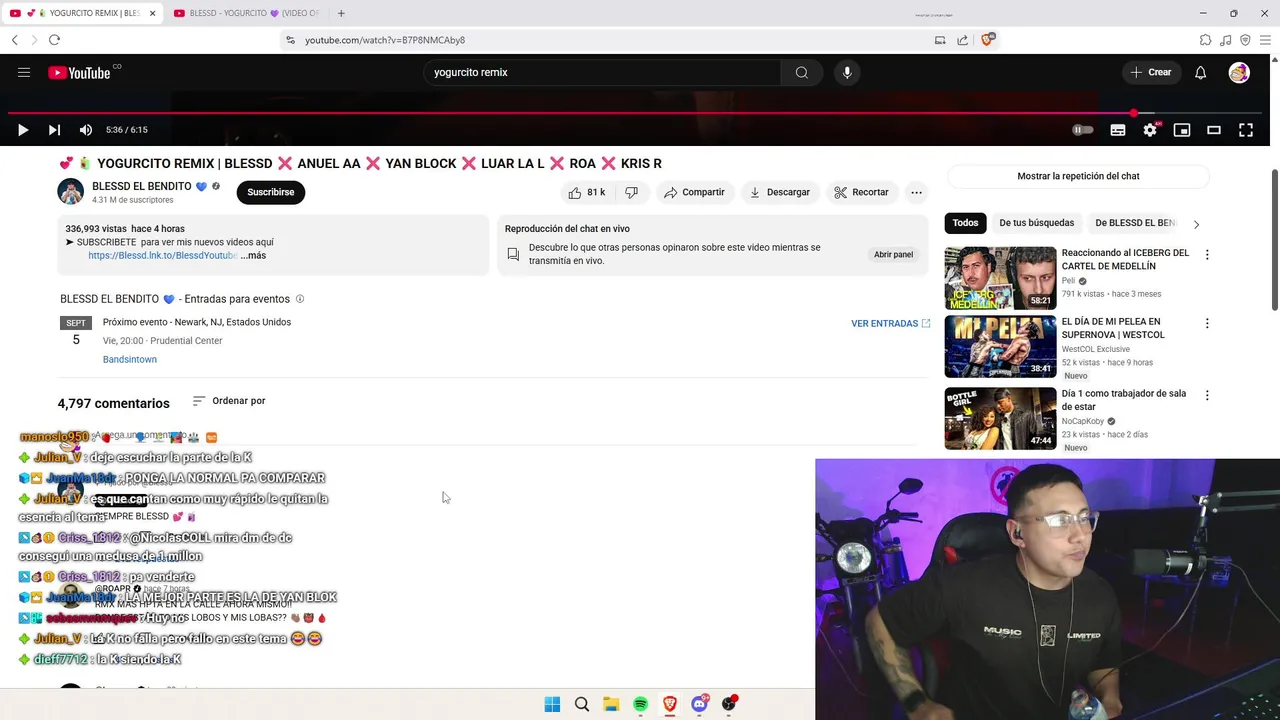1280x720 pixels.
Task: Play the video
Action: pyautogui.click(x=23, y=130)
